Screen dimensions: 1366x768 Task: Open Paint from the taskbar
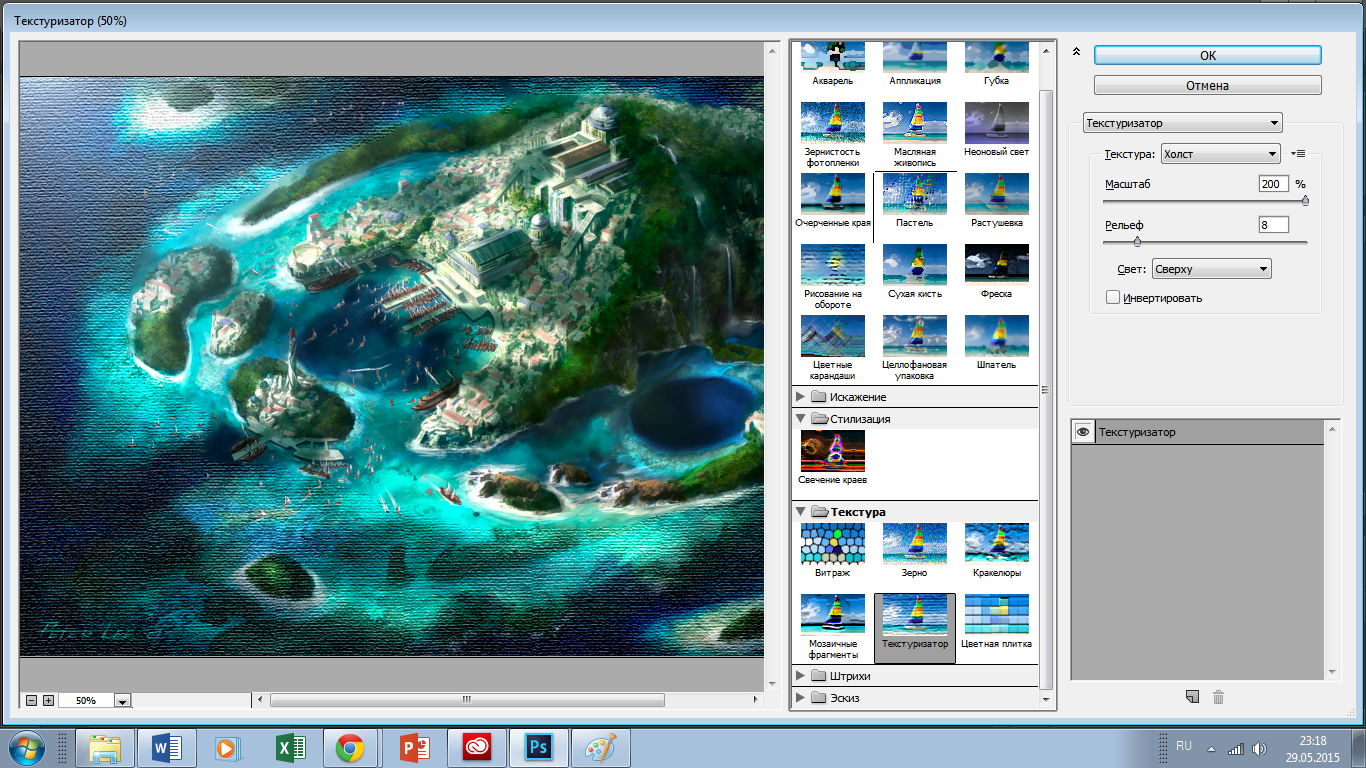point(601,748)
